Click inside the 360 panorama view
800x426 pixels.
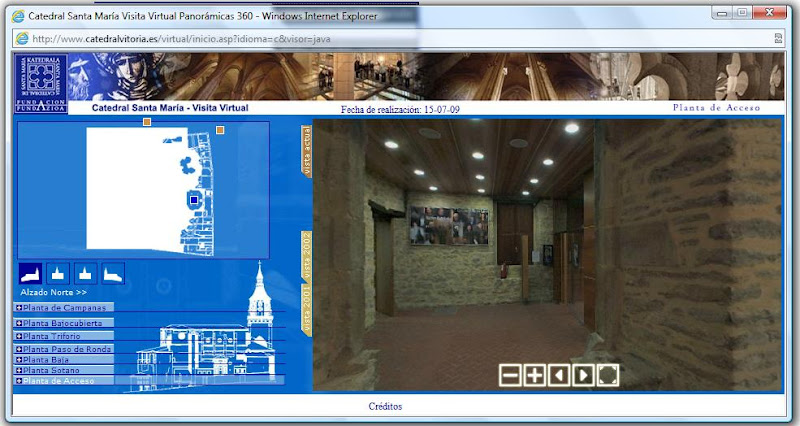click(x=547, y=255)
